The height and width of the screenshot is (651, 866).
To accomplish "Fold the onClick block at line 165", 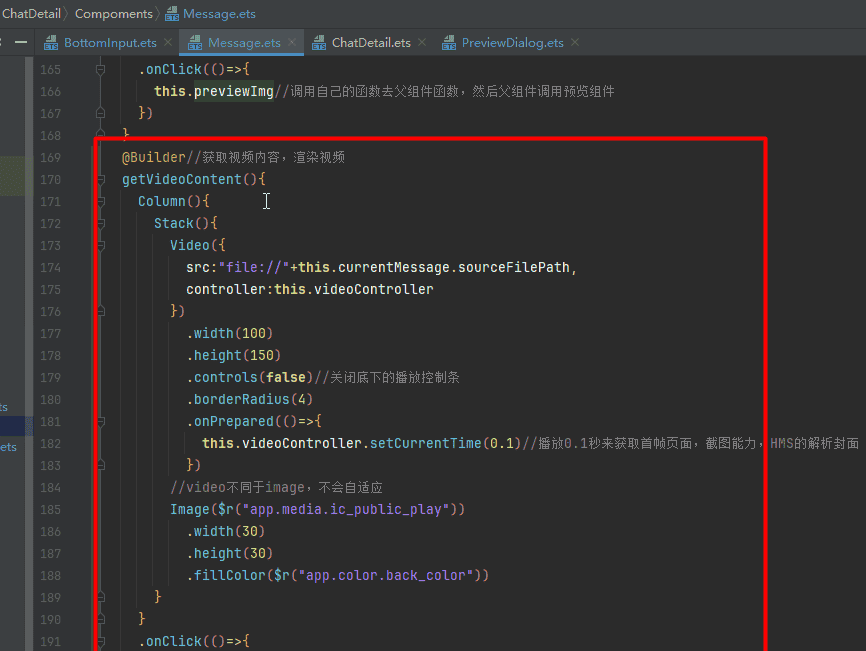I will pos(100,70).
